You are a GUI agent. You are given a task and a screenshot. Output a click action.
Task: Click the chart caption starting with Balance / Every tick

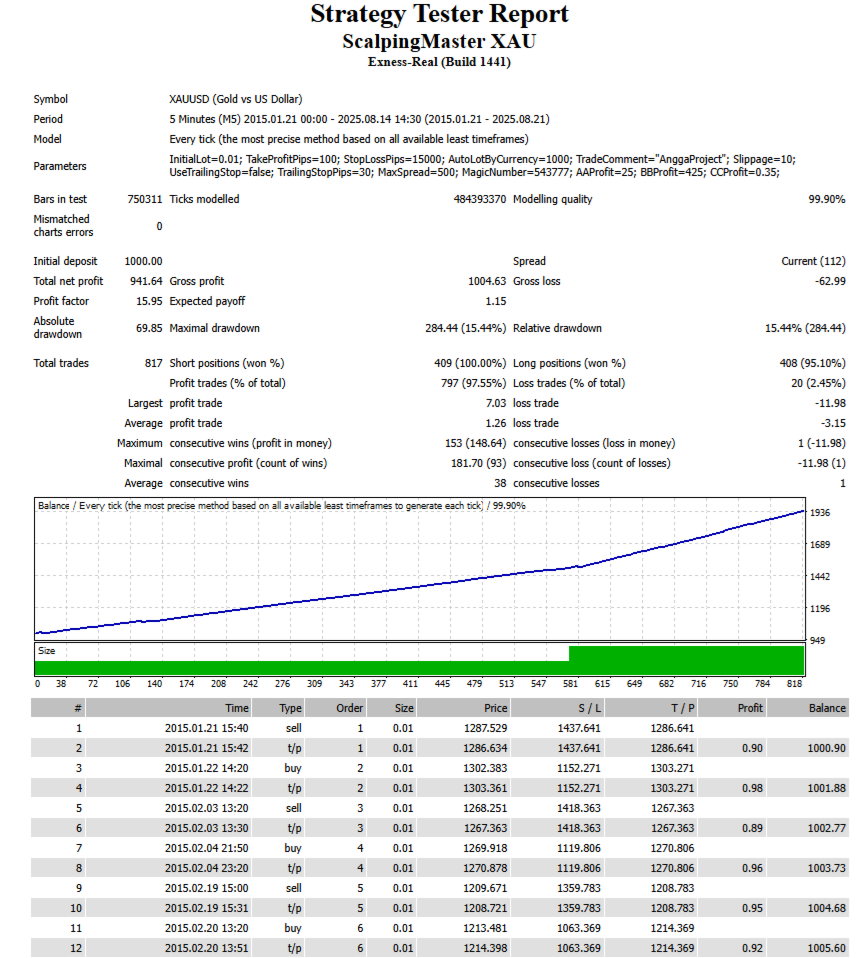pyautogui.click(x=282, y=506)
